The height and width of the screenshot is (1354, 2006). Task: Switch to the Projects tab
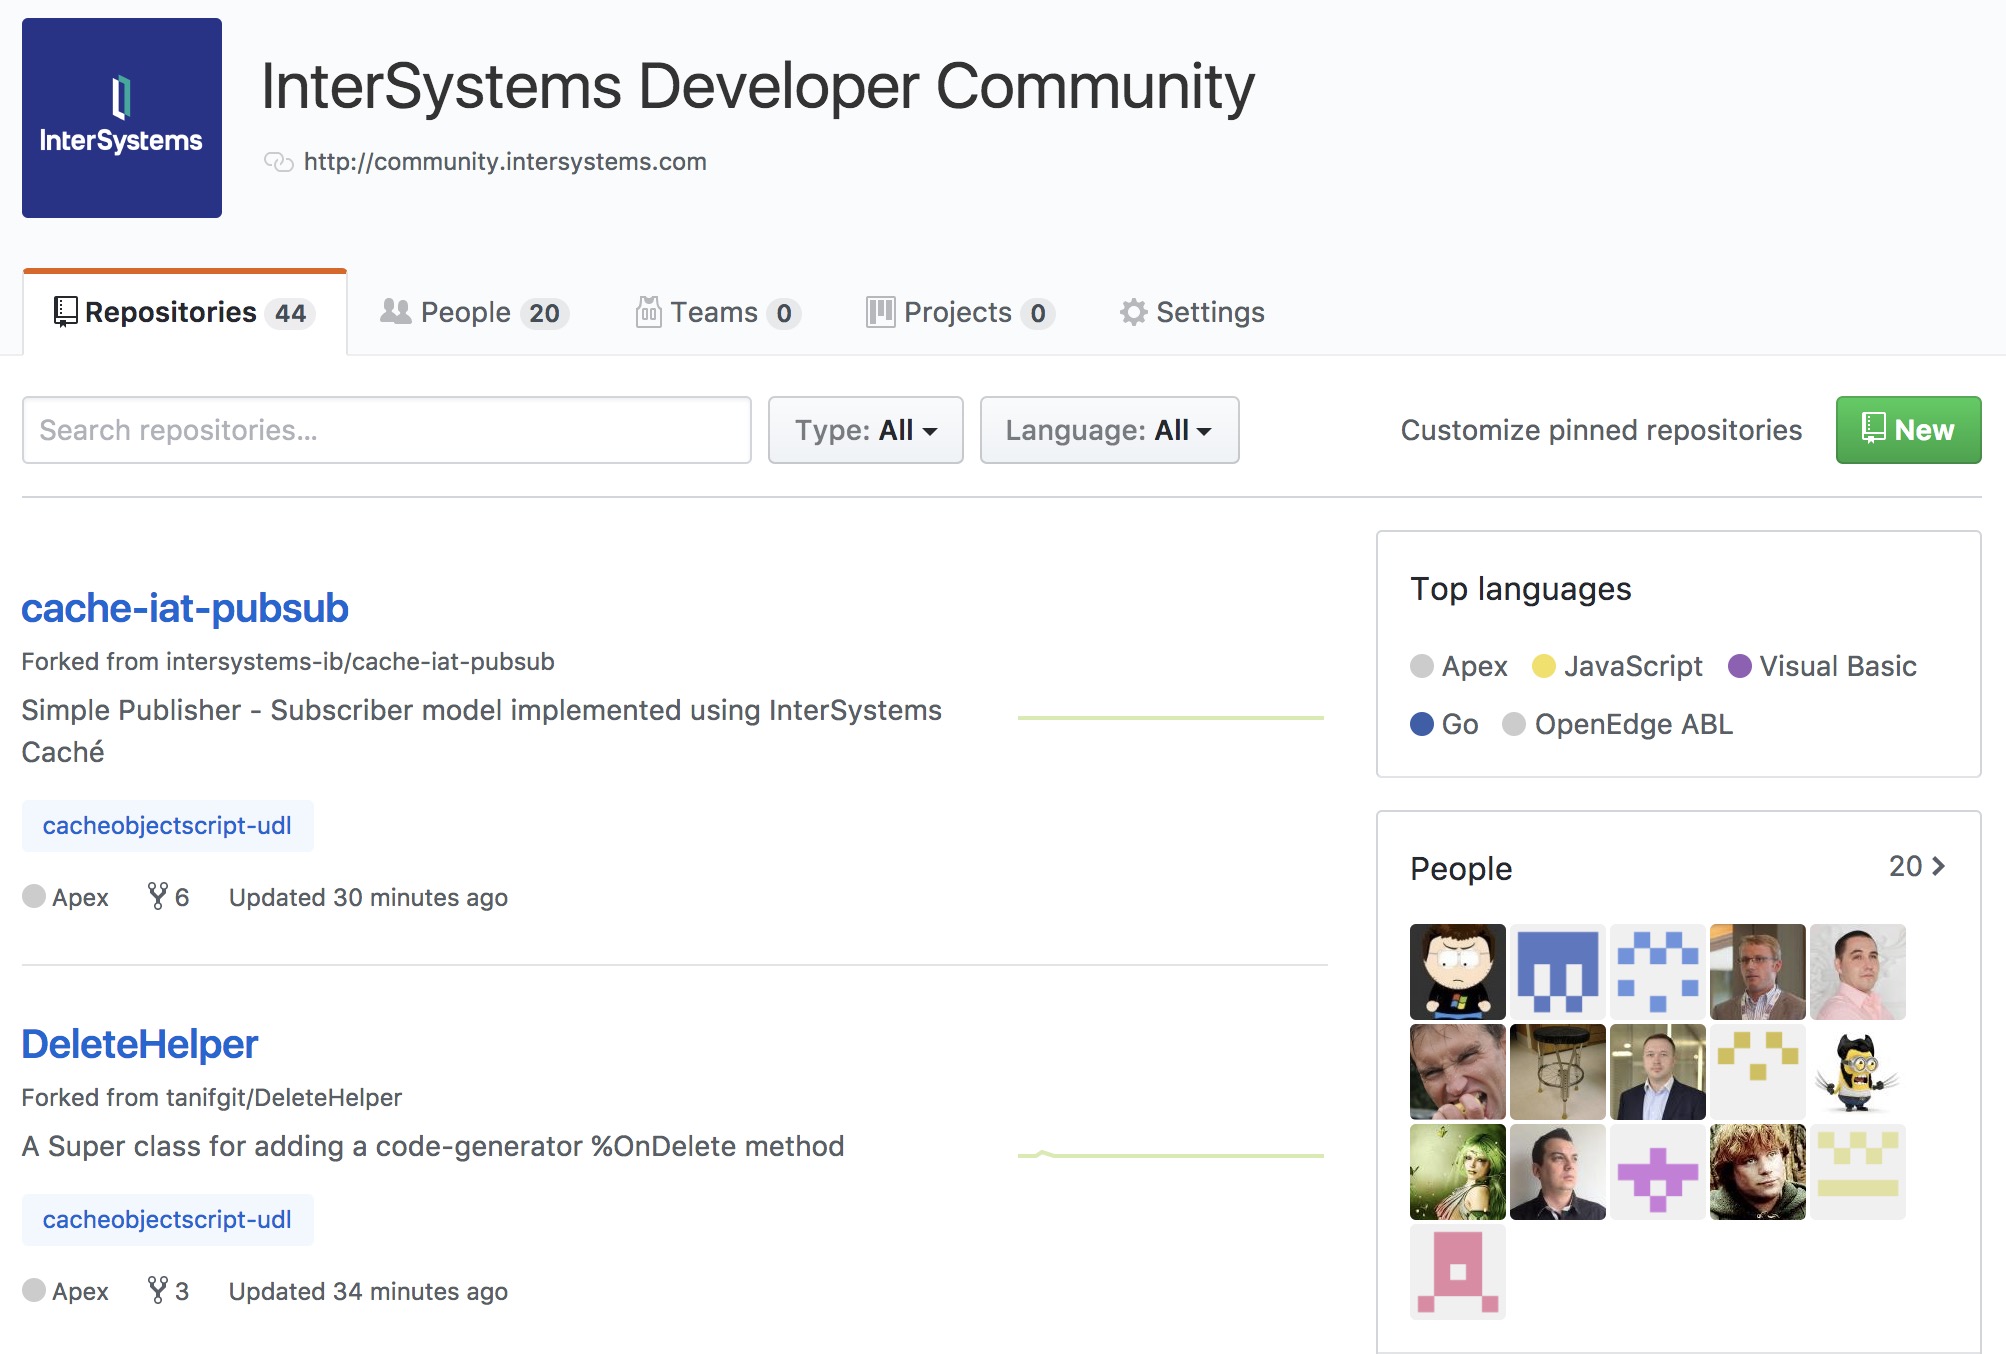coord(959,313)
